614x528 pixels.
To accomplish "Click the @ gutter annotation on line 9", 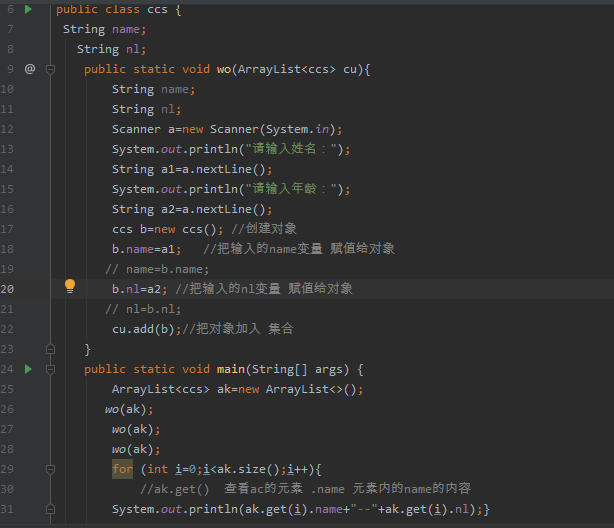I will click(x=30, y=69).
